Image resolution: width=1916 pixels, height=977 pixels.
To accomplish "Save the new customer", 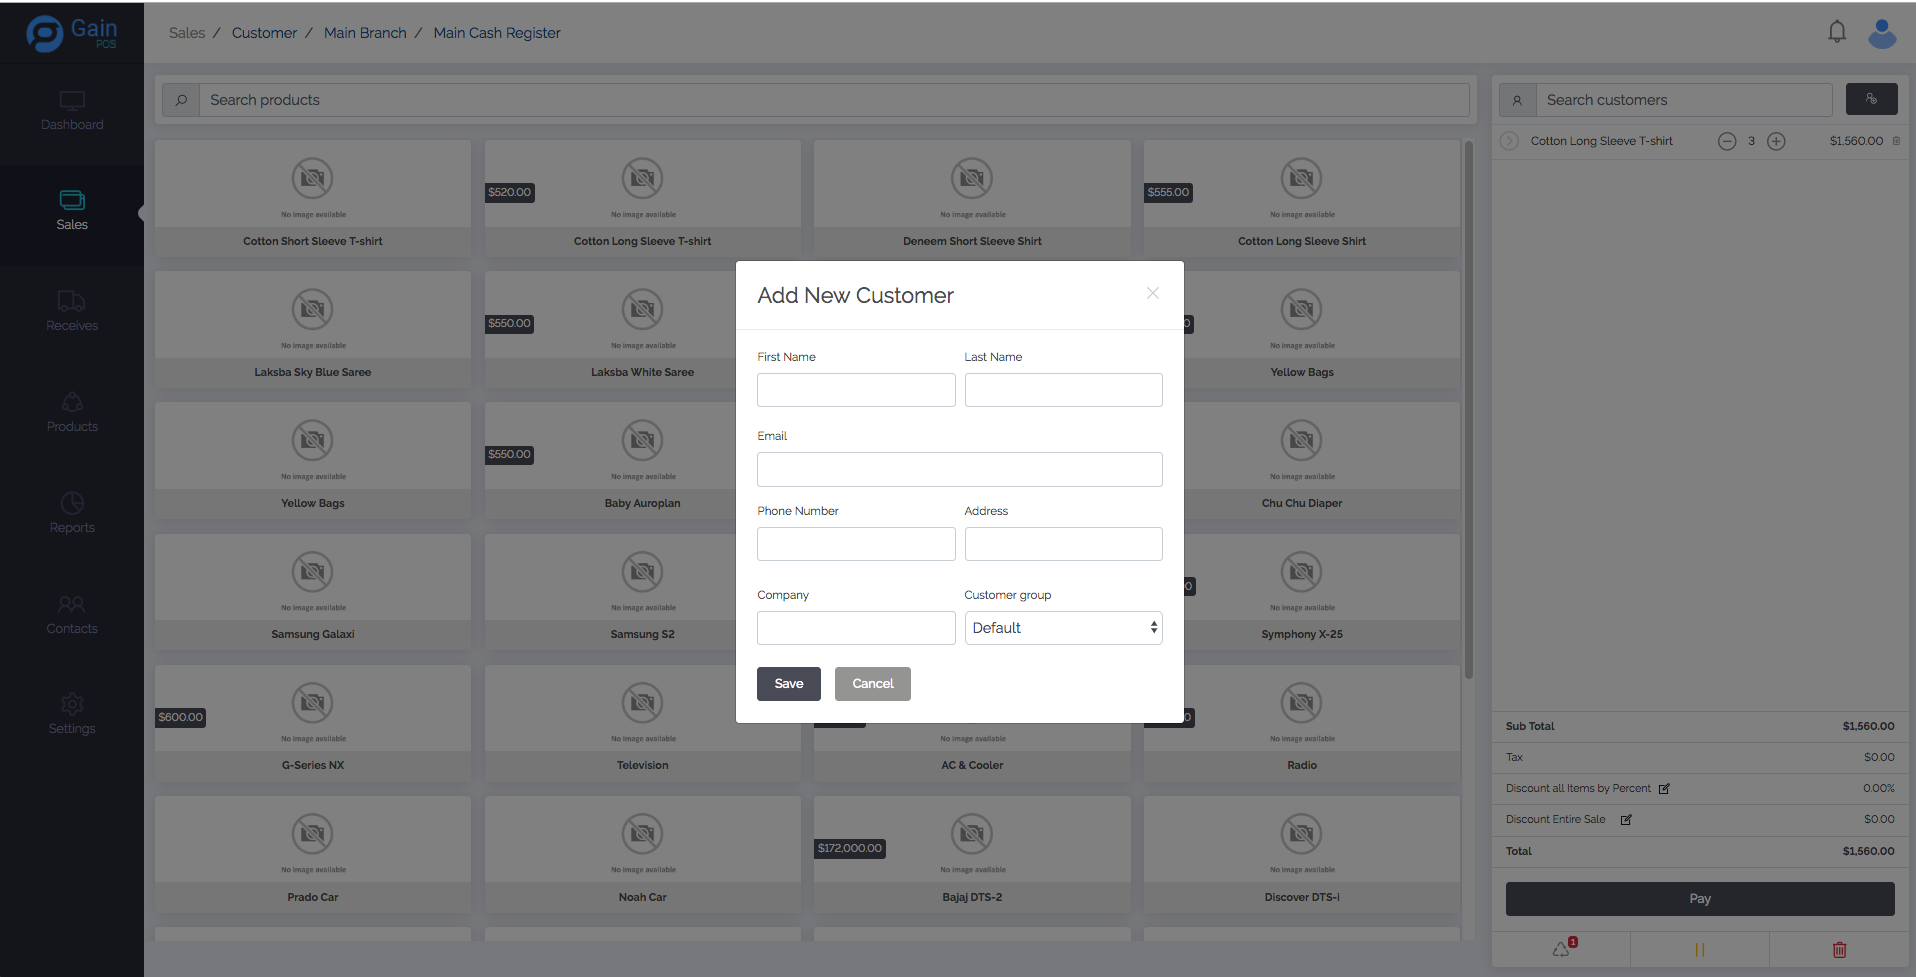I will pyautogui.click(x=788, y=684).
